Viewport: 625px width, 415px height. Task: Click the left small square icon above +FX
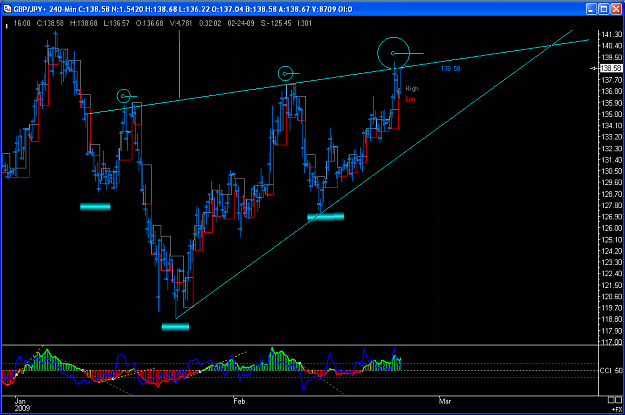pyautogui.click(x=611, y=400)
